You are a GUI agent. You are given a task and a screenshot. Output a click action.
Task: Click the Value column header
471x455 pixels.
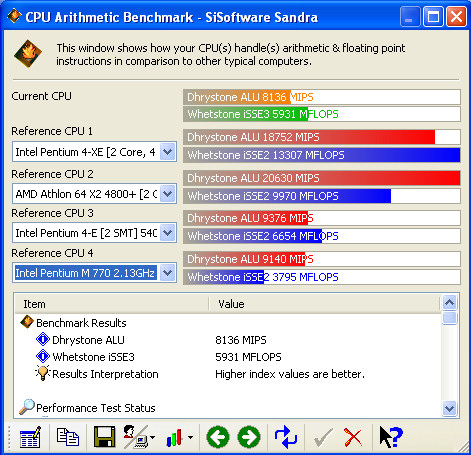point(325,304)
